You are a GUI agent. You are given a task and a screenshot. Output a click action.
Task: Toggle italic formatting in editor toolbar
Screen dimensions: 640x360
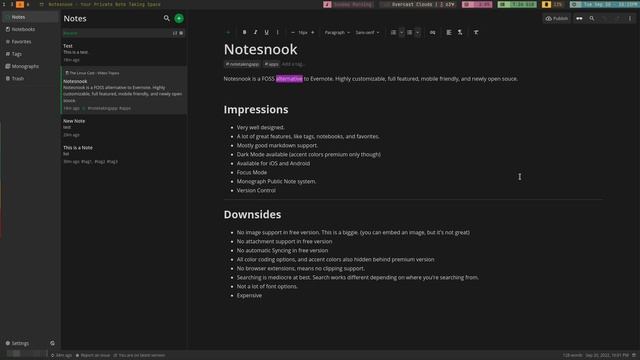tap(256, 32)
